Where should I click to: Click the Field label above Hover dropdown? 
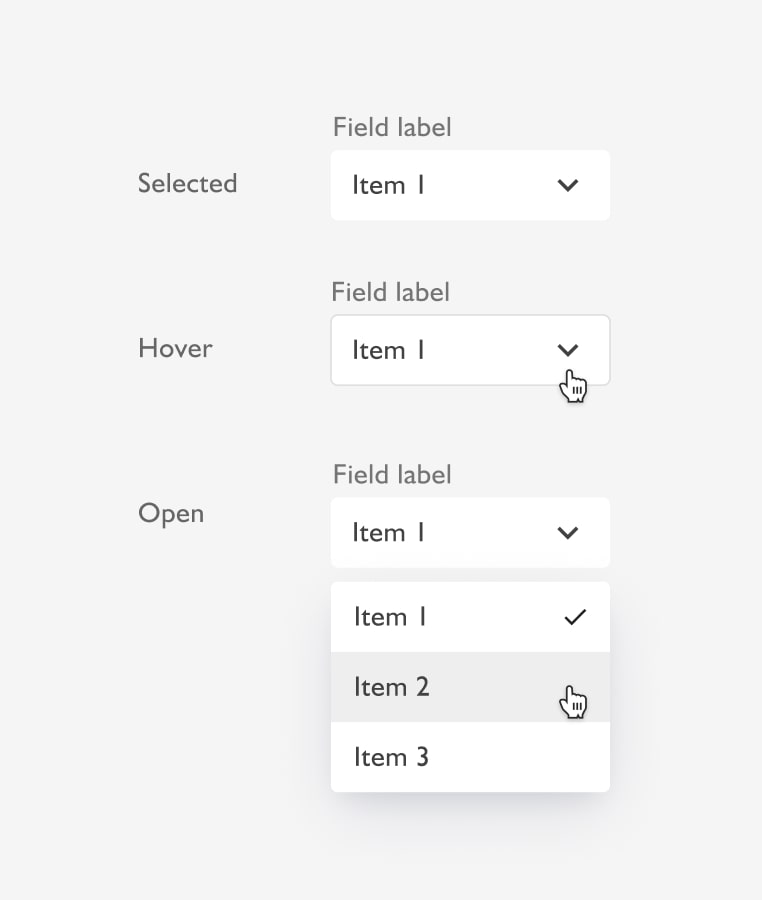point(391,292)
